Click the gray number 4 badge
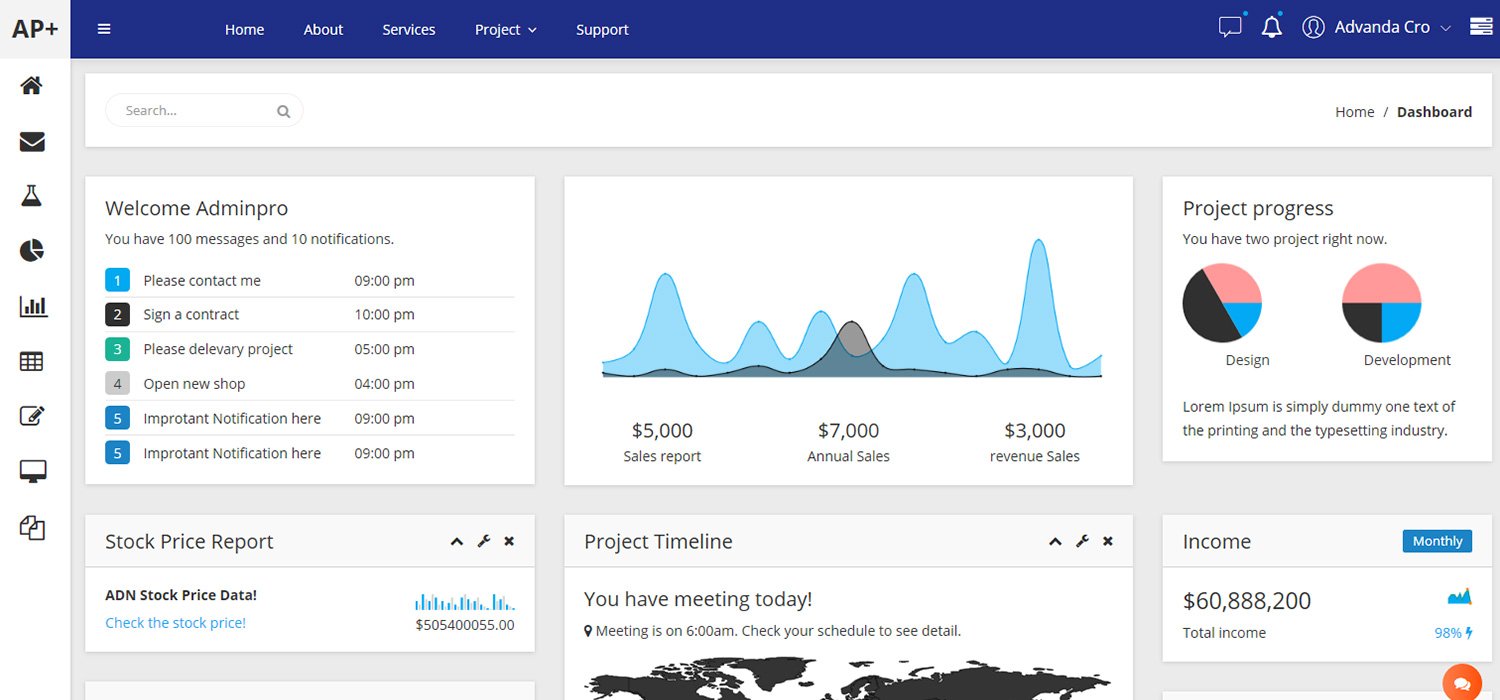 [x=117, y=384]
